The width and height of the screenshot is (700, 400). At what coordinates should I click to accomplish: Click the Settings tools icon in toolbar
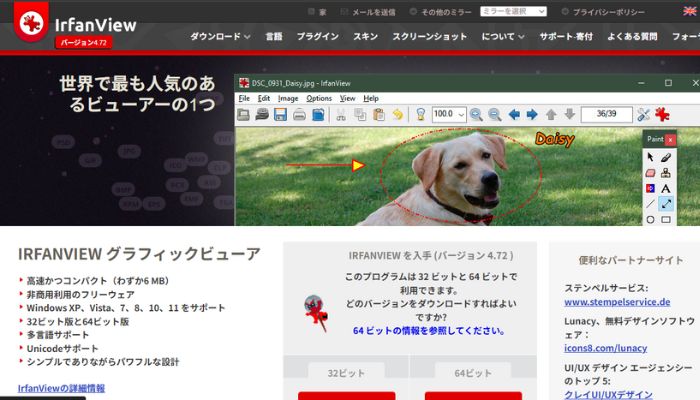click(643, 115)
